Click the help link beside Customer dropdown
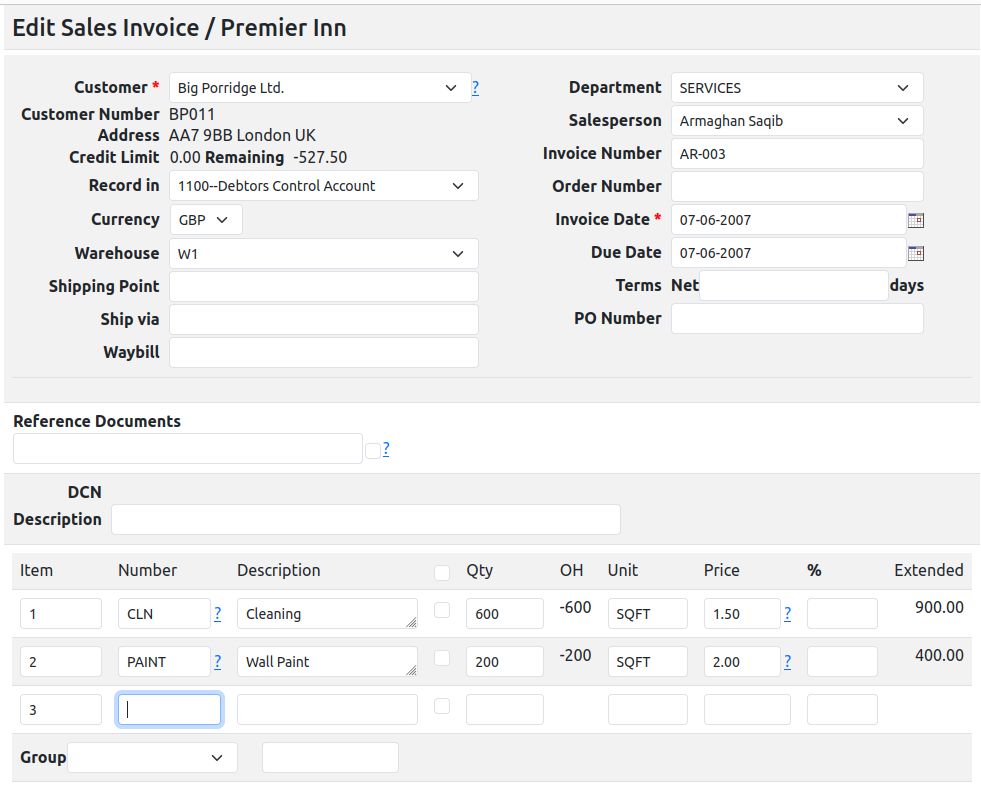The image size is (981, 785). 475,88
